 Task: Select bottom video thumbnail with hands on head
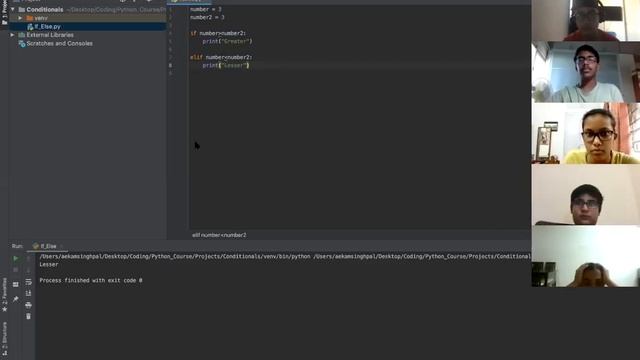coord(586,256)
